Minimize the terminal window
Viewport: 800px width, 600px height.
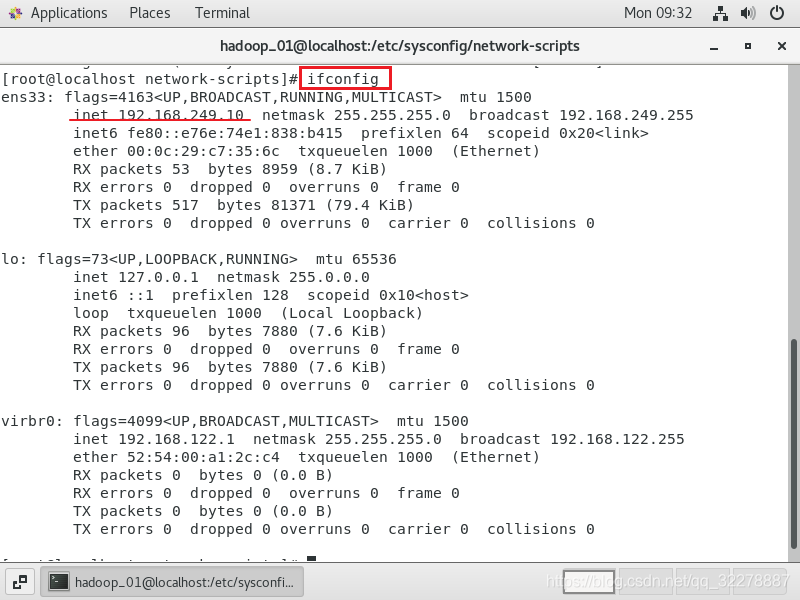pyautogui.click(x=714, y=47)
